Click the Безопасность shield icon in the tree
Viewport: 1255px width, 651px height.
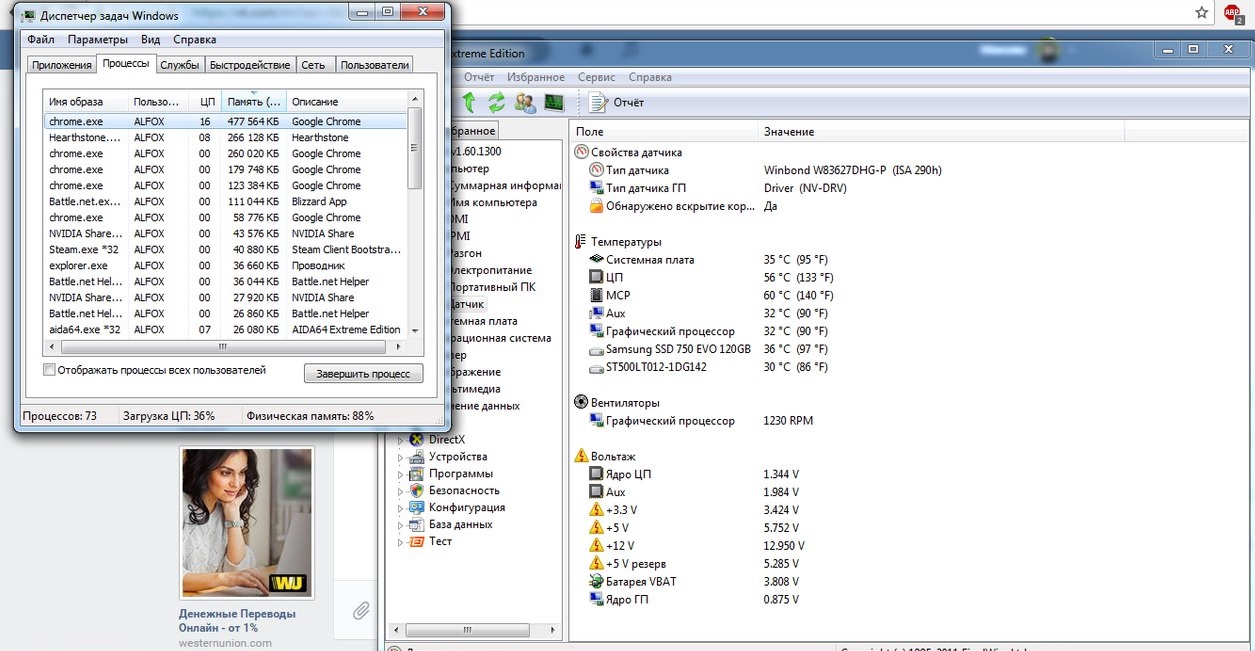tap(418, 491)
